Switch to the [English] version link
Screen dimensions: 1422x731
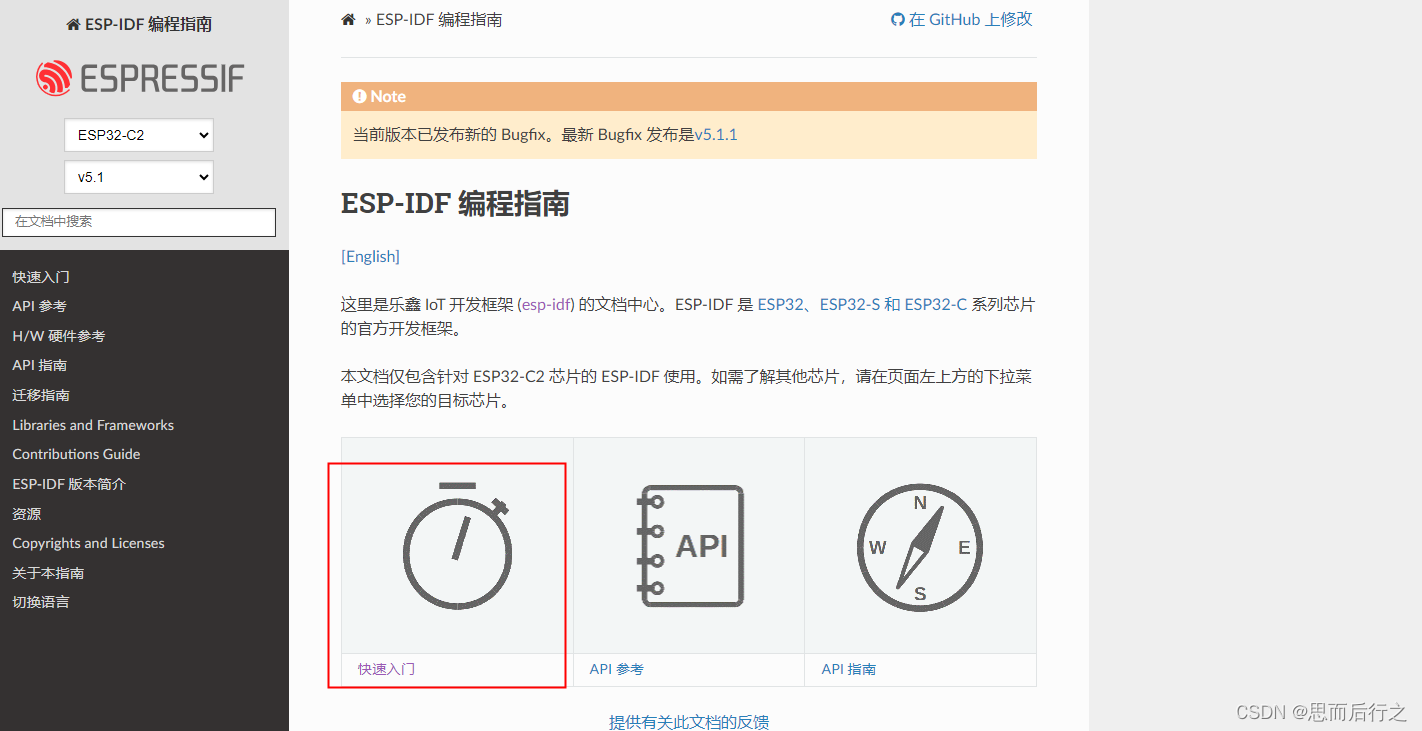370,256
